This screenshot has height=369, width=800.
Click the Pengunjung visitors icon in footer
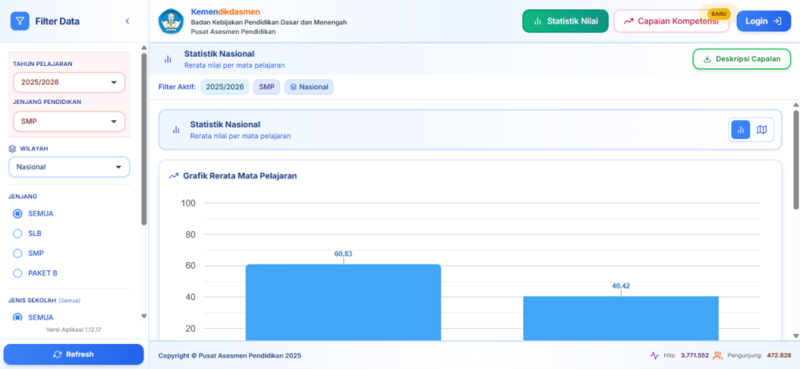718,355
